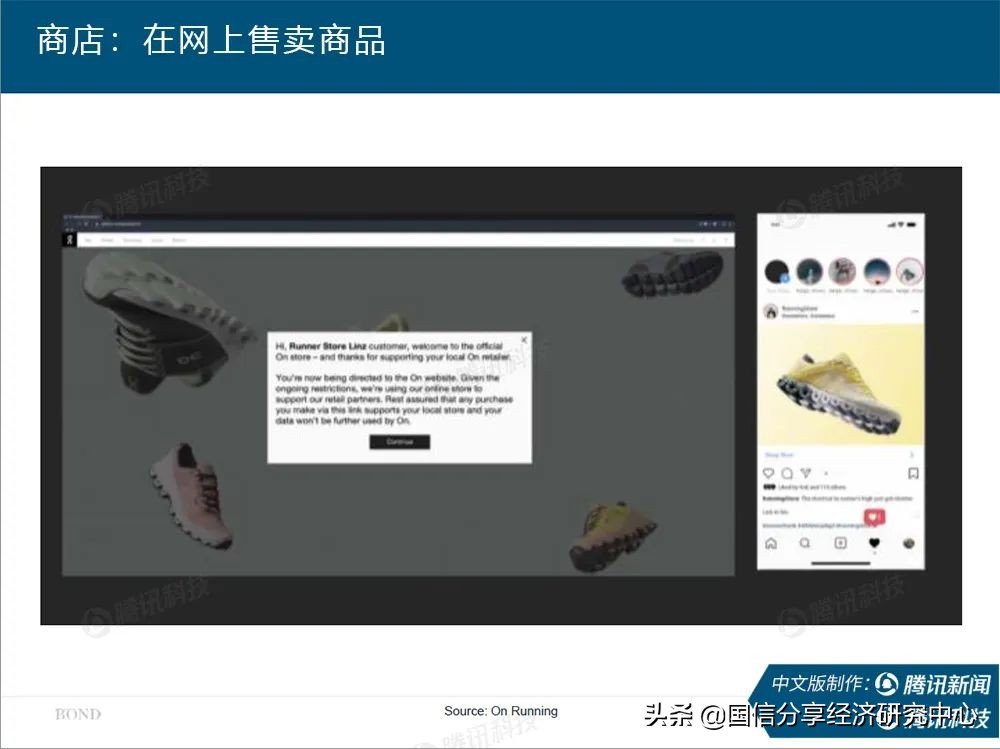1000x749 pixels.
Task: Open the Activity heart icon in Instagram's bottom bar
Action: point(874,543)
